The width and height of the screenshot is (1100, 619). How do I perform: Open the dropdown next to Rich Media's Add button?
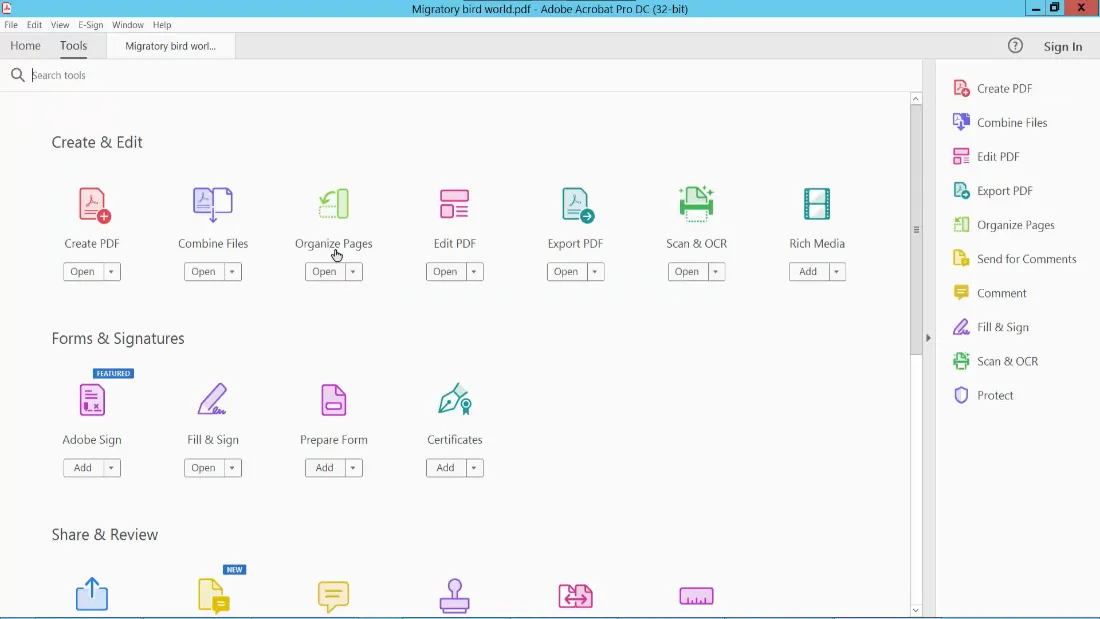[837, 271]
